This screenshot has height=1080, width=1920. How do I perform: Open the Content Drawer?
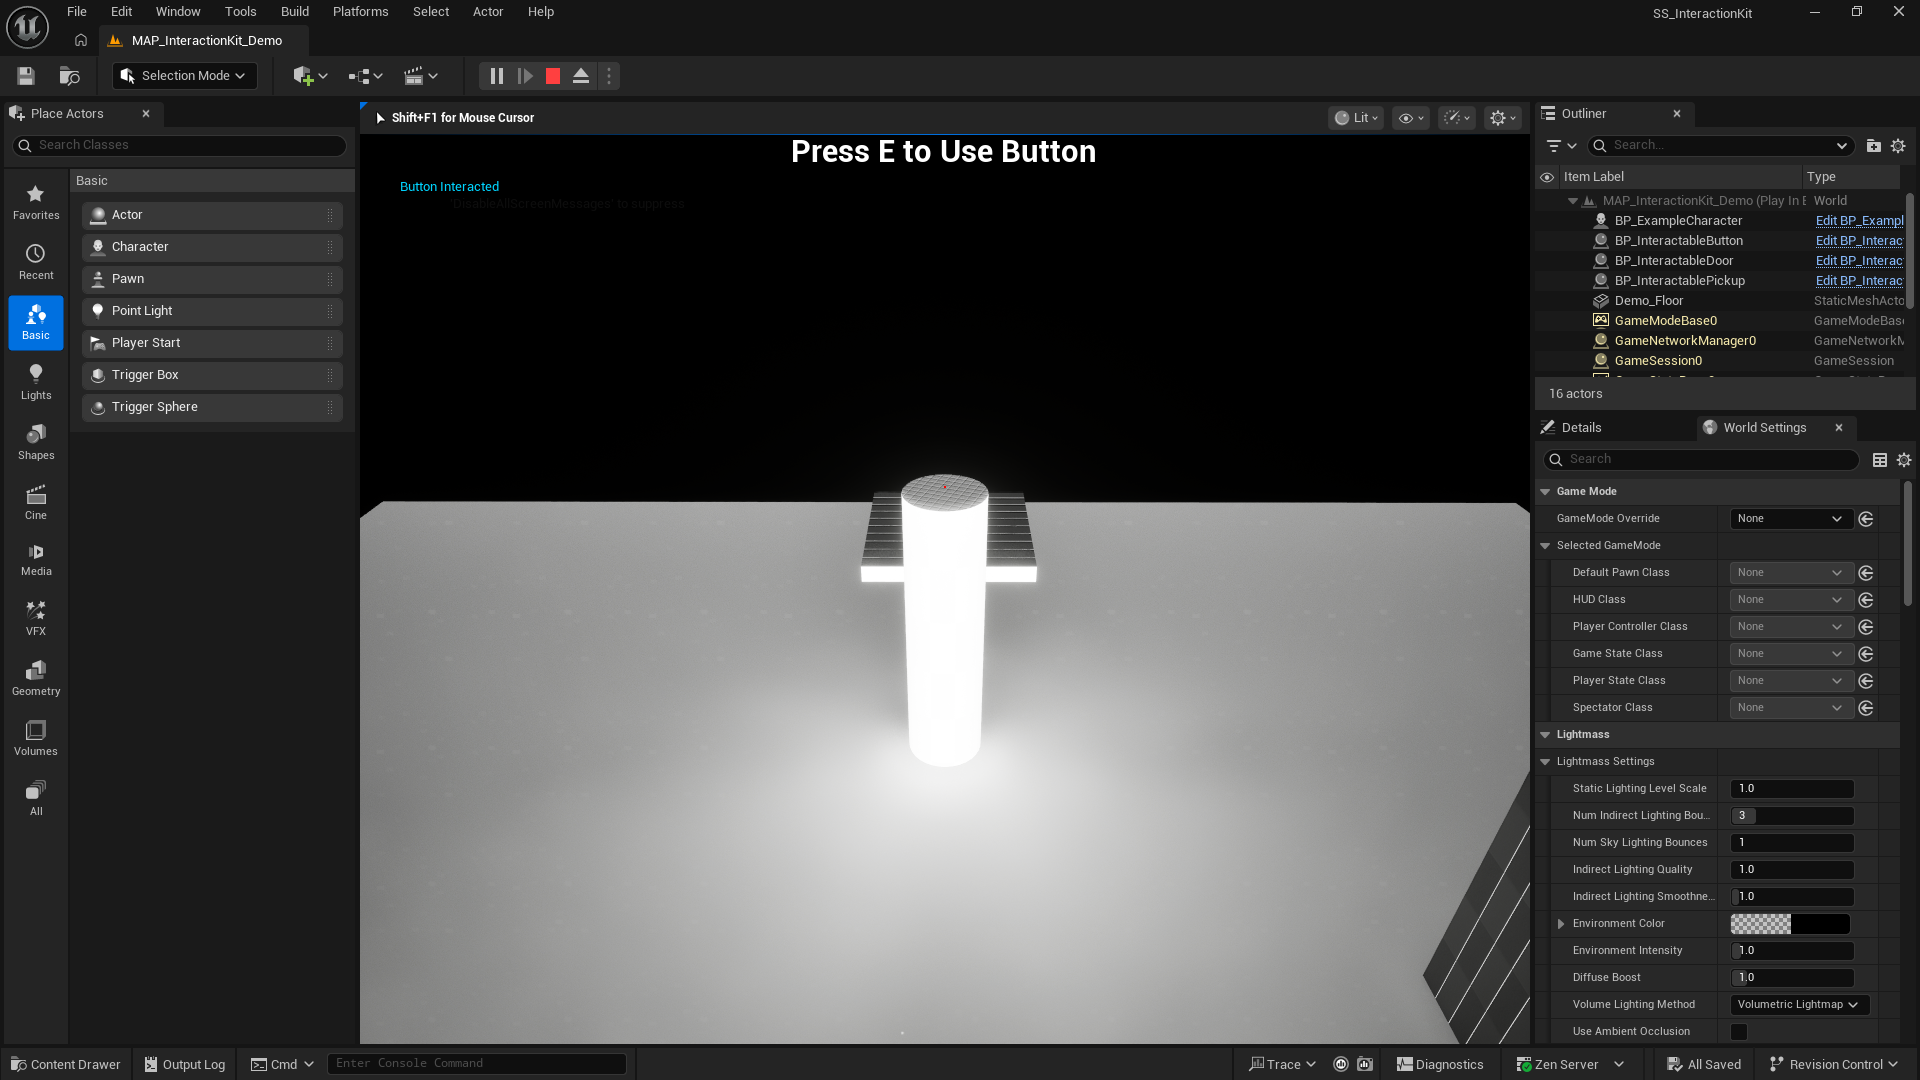[66, 1065]
